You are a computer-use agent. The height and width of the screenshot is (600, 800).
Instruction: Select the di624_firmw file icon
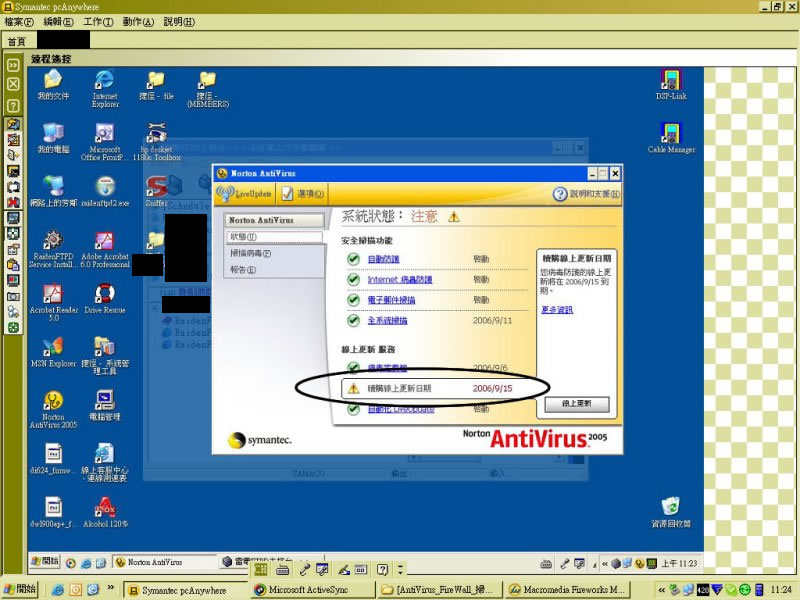click(x=53, y=460)
